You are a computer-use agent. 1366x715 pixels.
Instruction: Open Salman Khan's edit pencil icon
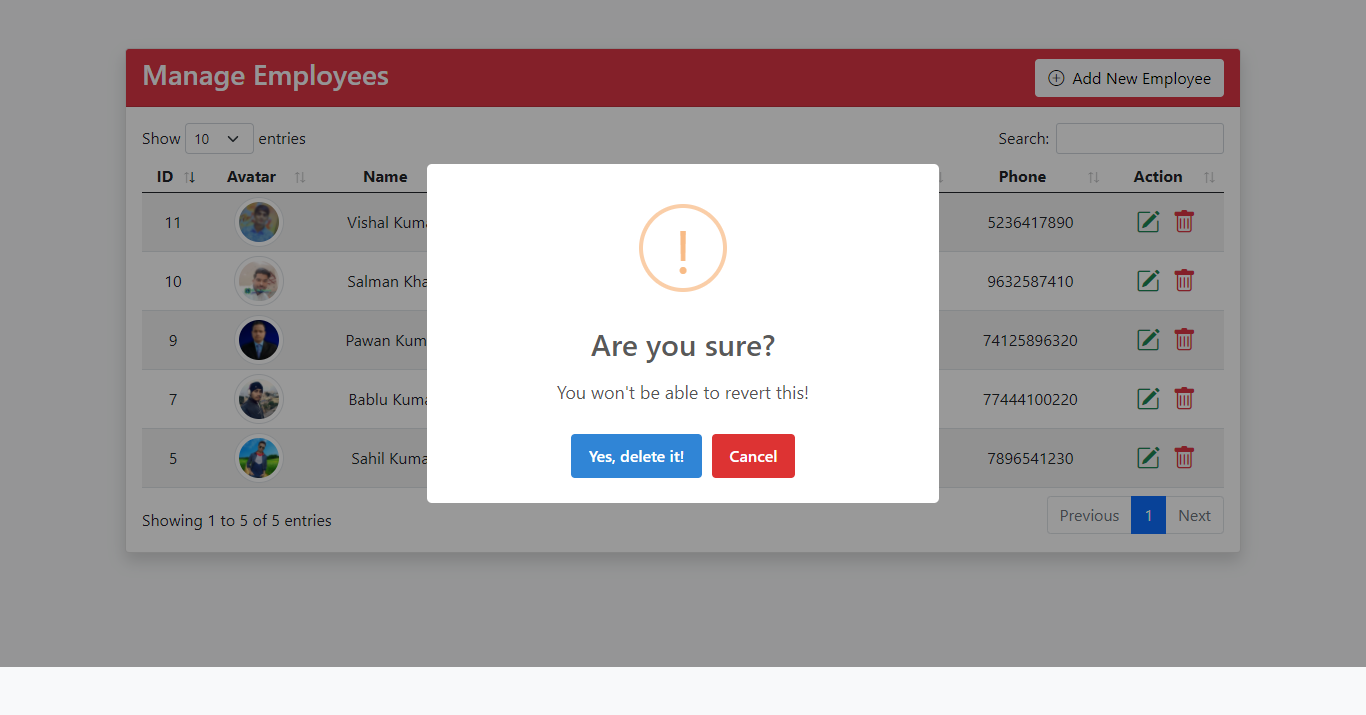(1148, 281)
